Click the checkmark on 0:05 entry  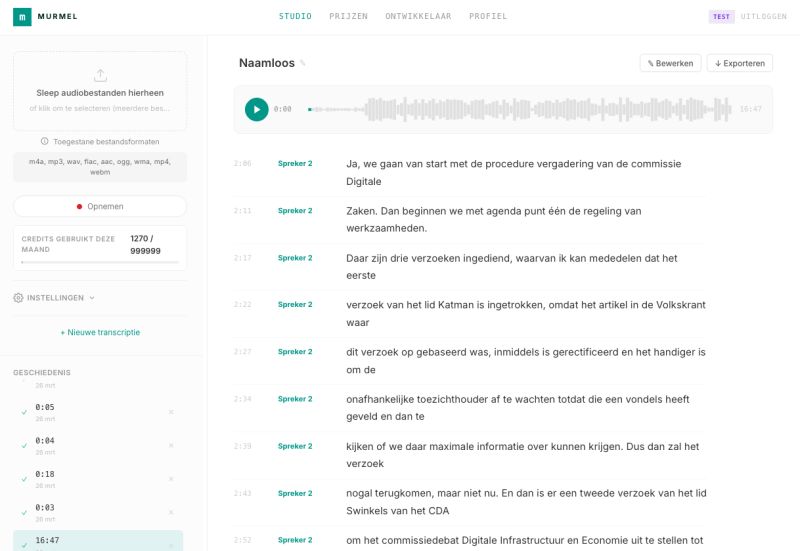coord(24,412)
